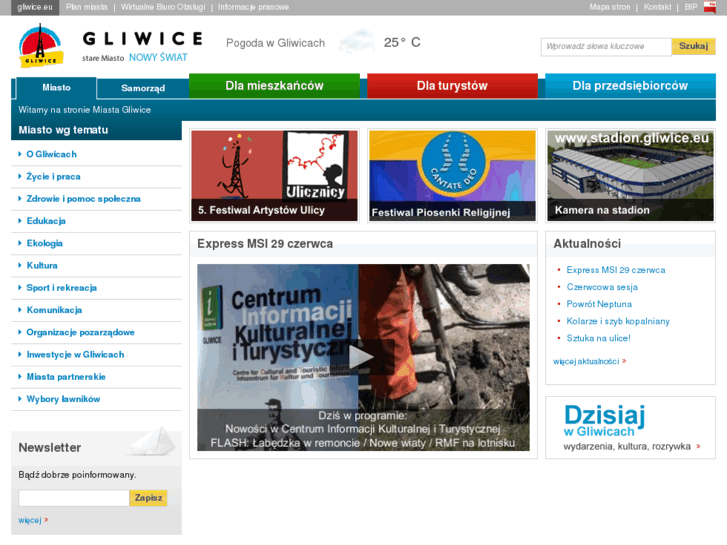Open Ekologia menu item

click(x=45, y=244)
